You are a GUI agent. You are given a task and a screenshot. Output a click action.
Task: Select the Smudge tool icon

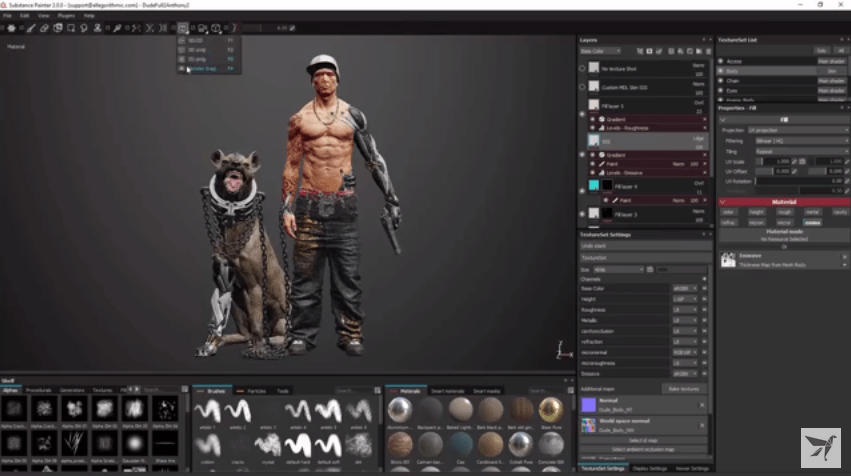click(x=84, y=28)
